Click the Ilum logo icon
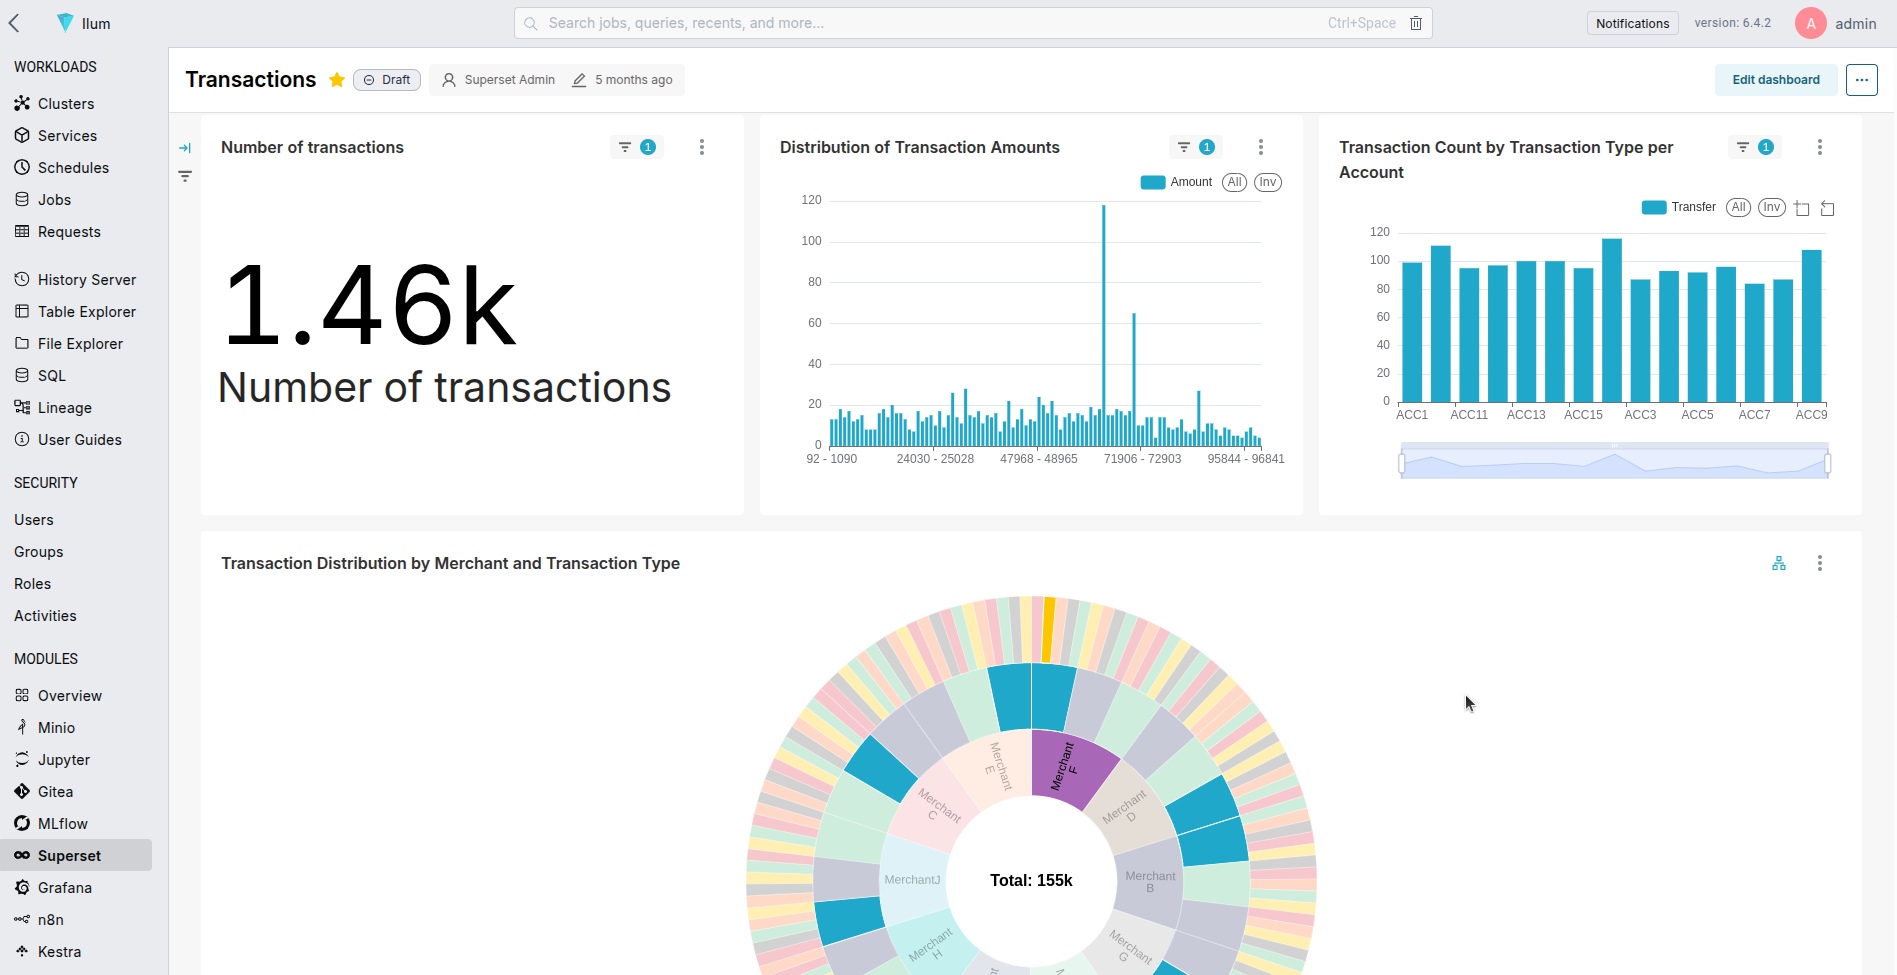1897x975 pixels. 65,22
